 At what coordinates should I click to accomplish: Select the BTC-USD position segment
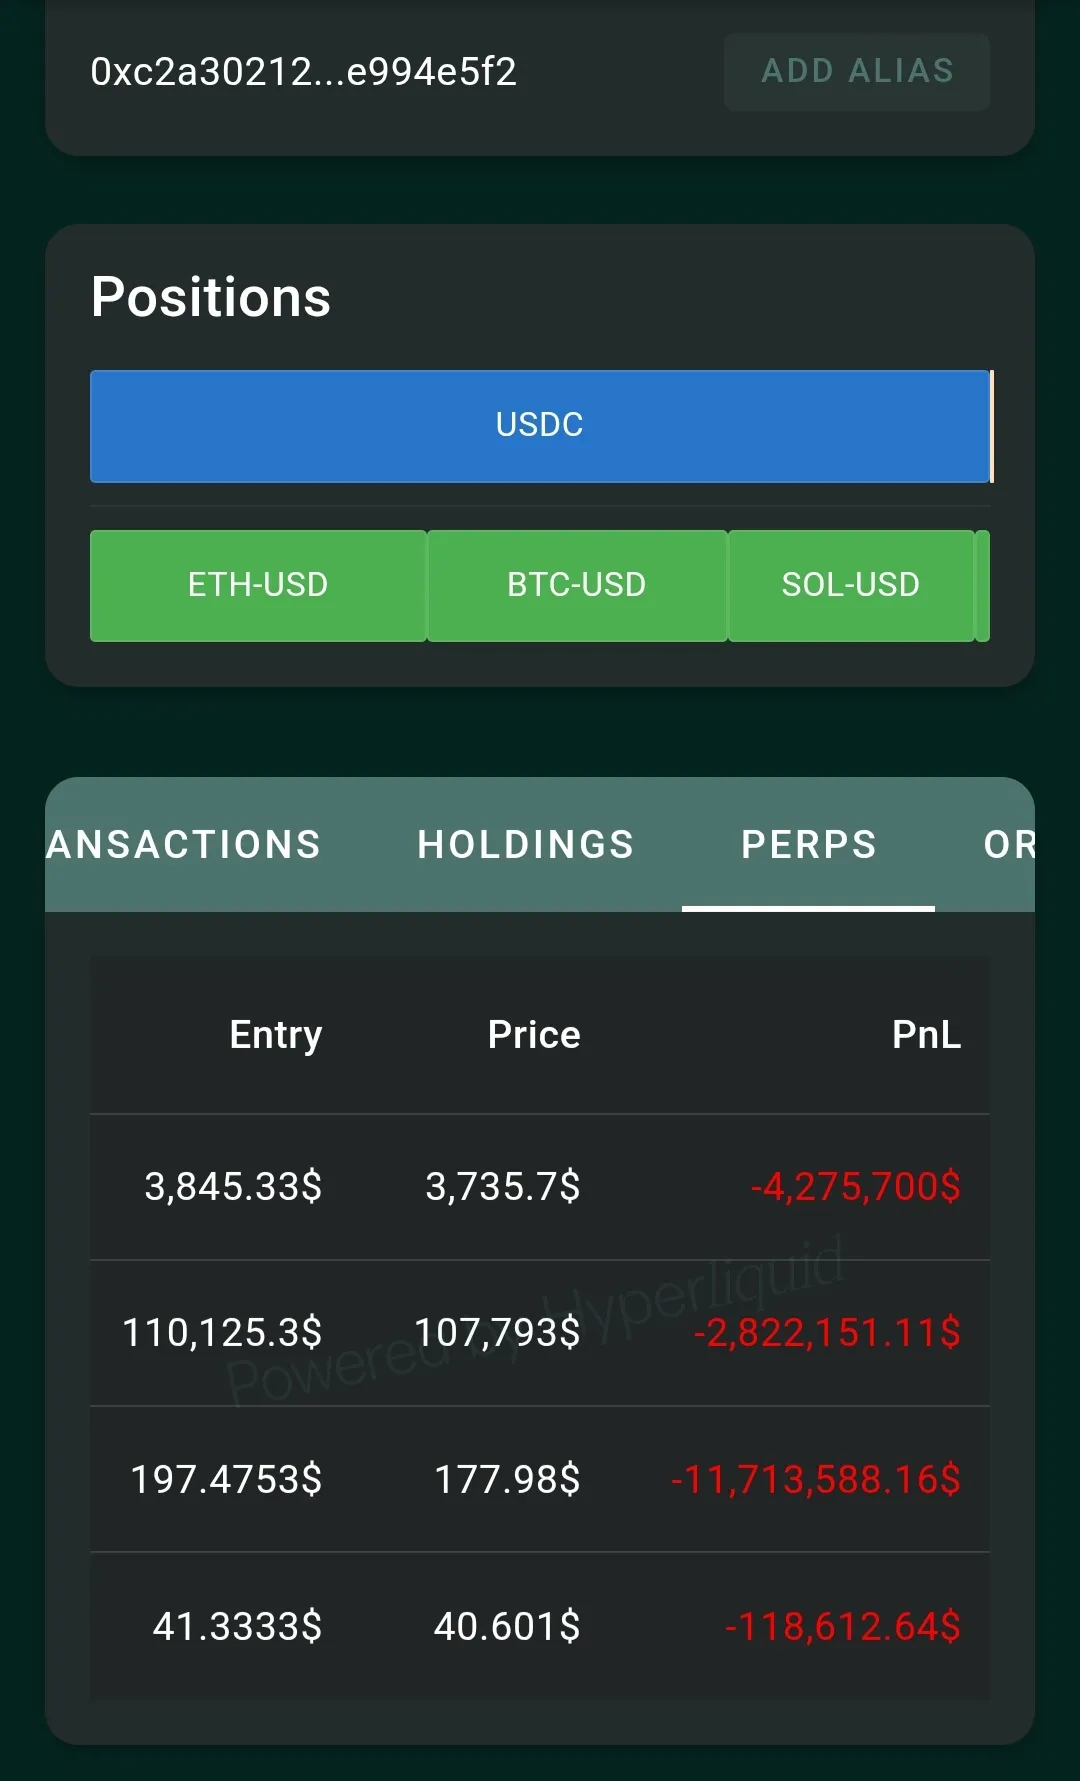click(x=577, y=585)
